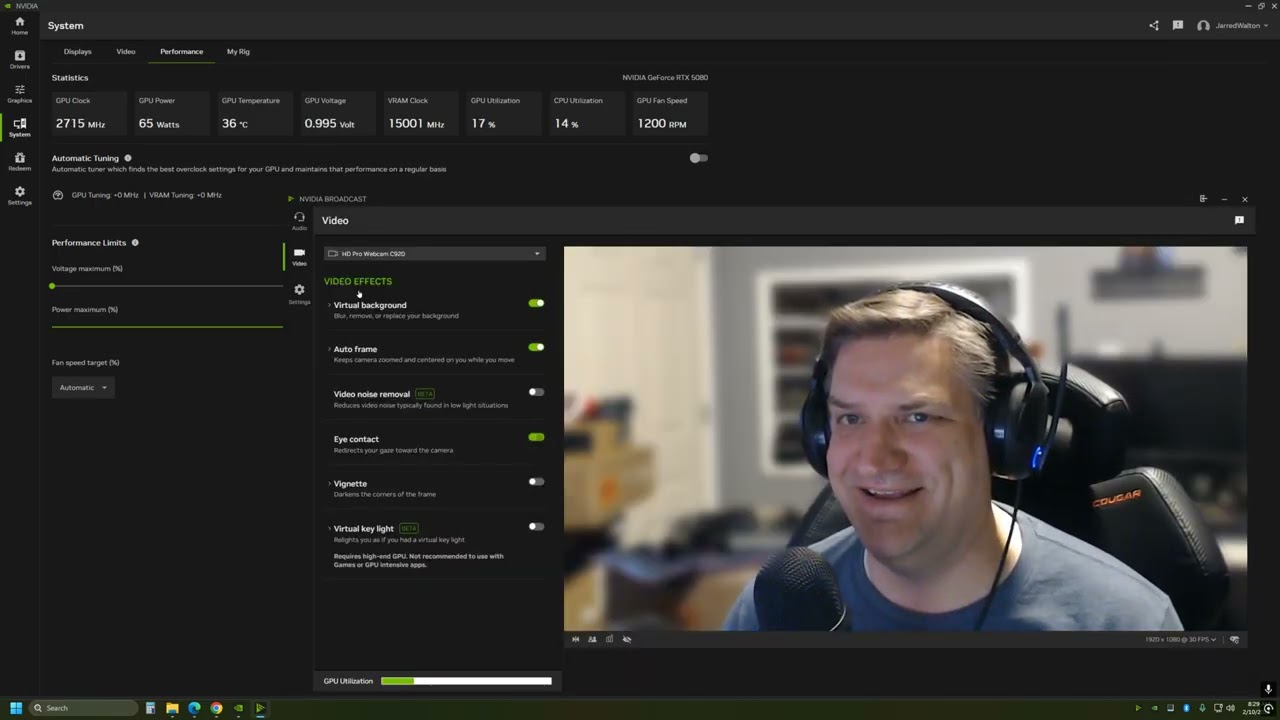The height and width of the screenshot is (720, 1280).
Task: Open the Calculator icon on the taskbar
Action: 150,708
